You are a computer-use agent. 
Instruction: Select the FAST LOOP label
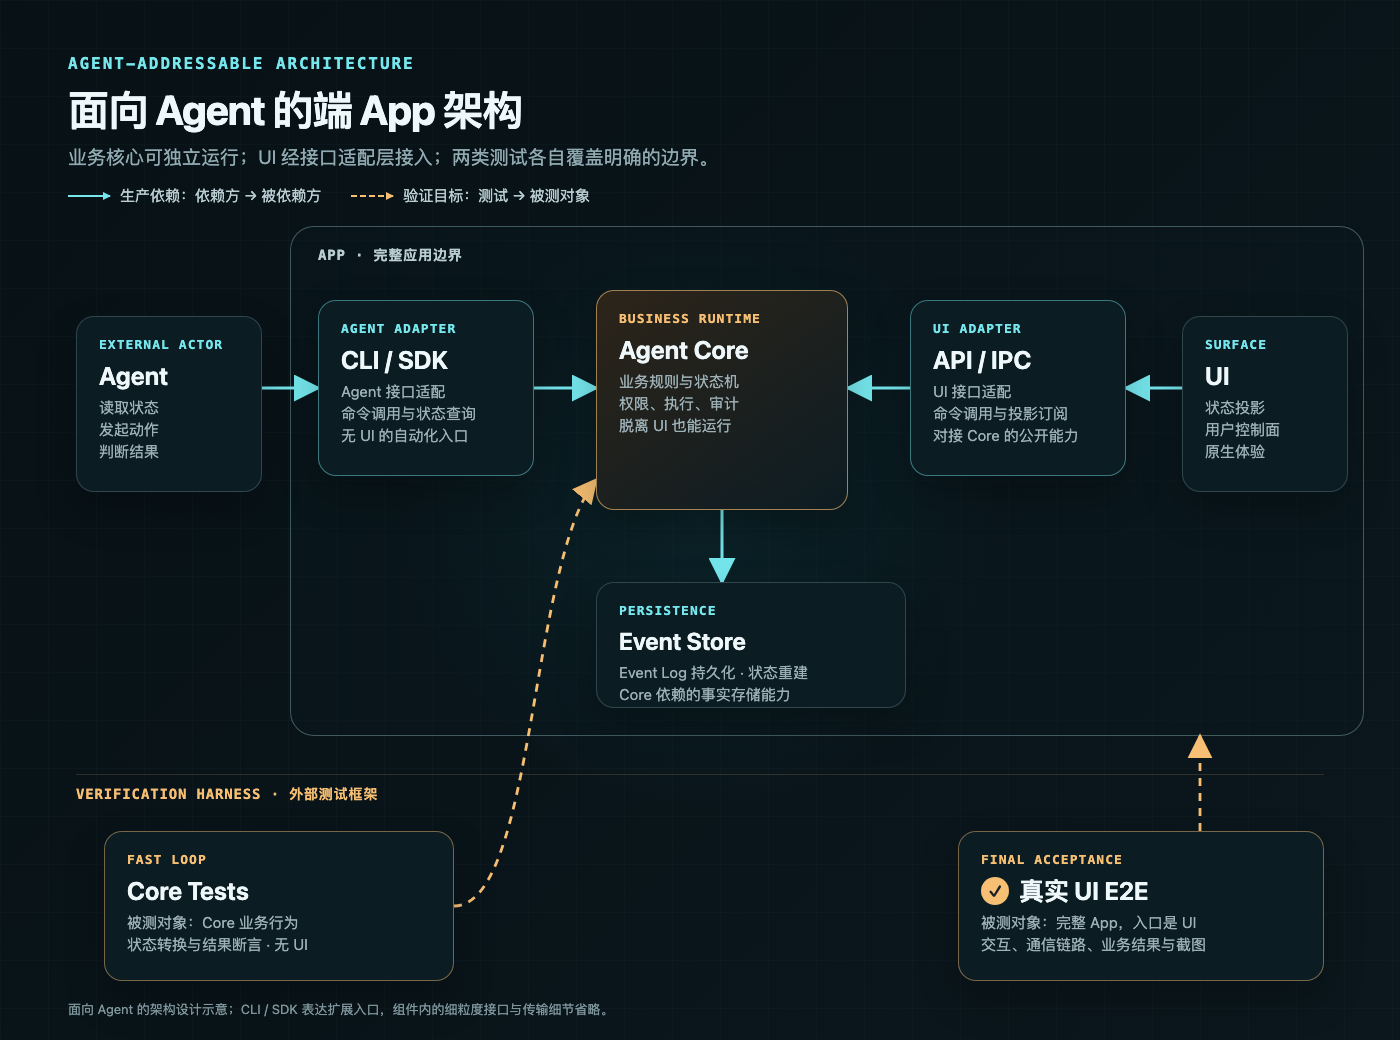[166, 859]
